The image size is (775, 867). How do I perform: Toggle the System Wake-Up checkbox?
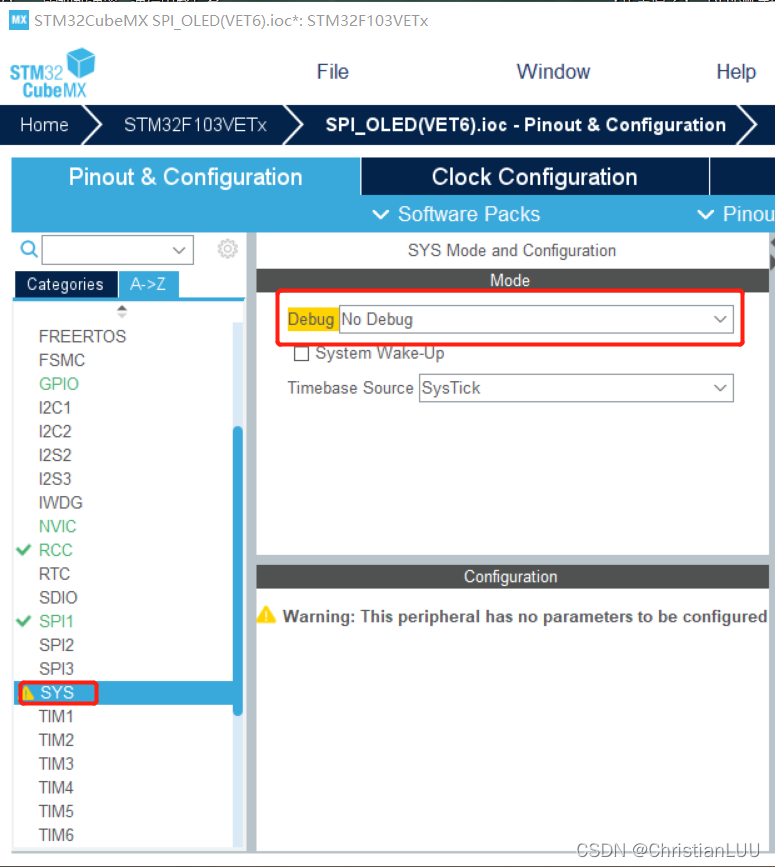point(301,353)
